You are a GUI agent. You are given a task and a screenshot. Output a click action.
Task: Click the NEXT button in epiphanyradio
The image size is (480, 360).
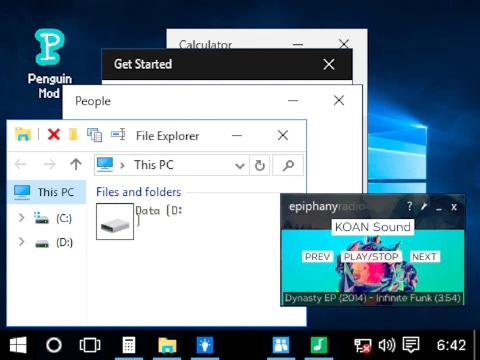click(x=424, y=257)
